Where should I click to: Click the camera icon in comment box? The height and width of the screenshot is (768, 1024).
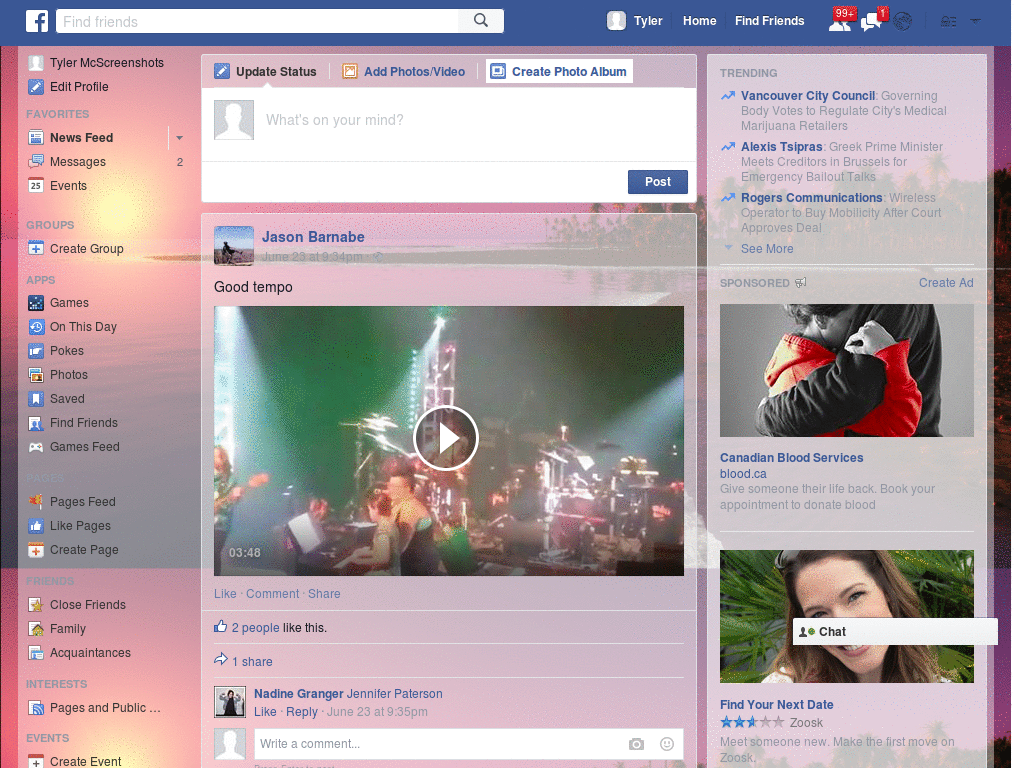[x=636, y=744]
